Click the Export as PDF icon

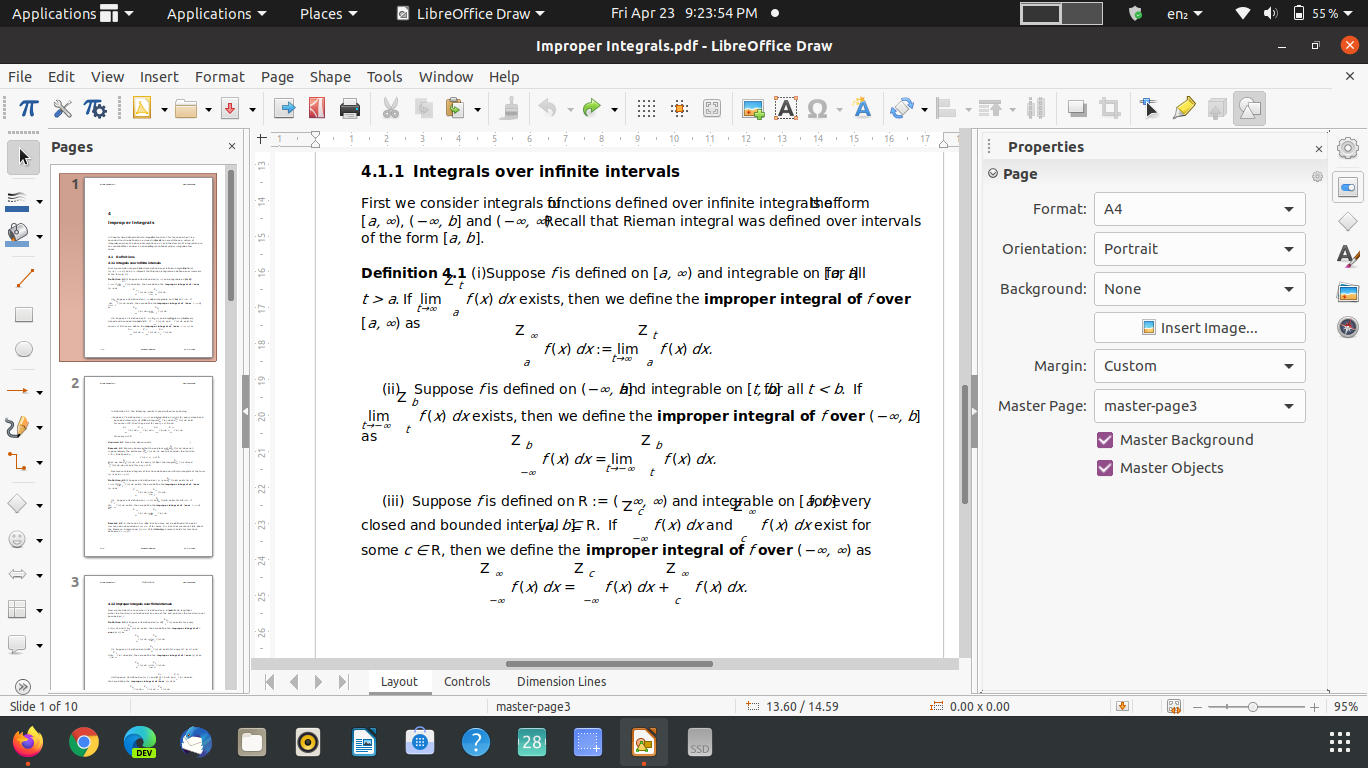tap(317, 108)
